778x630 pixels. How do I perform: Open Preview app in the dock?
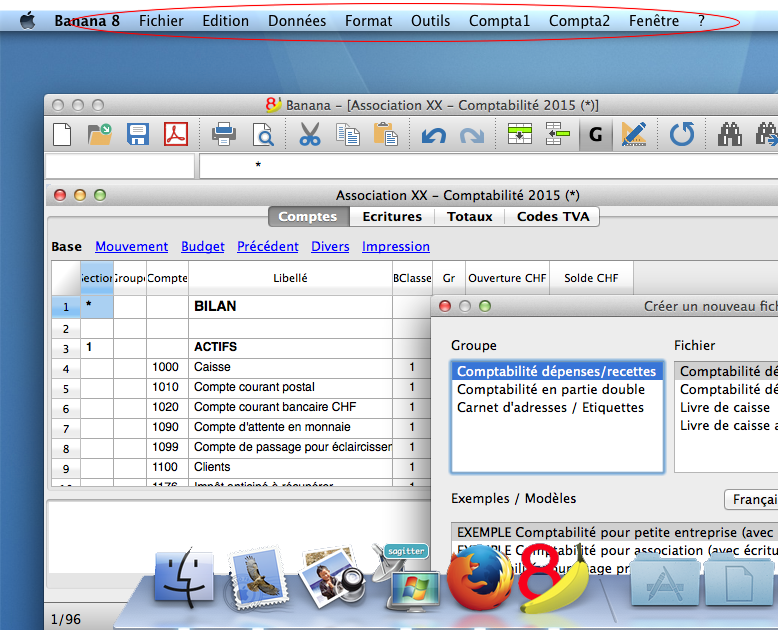[x=332, y=577]
